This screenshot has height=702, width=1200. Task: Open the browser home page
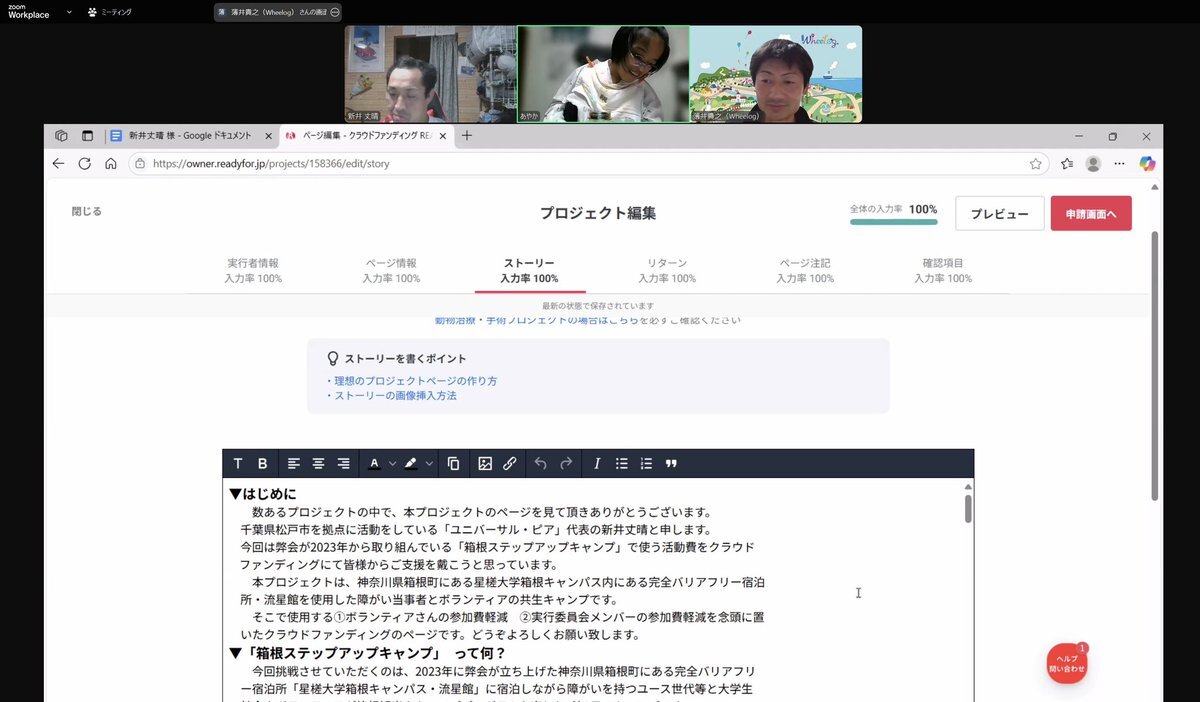point(111,163)
